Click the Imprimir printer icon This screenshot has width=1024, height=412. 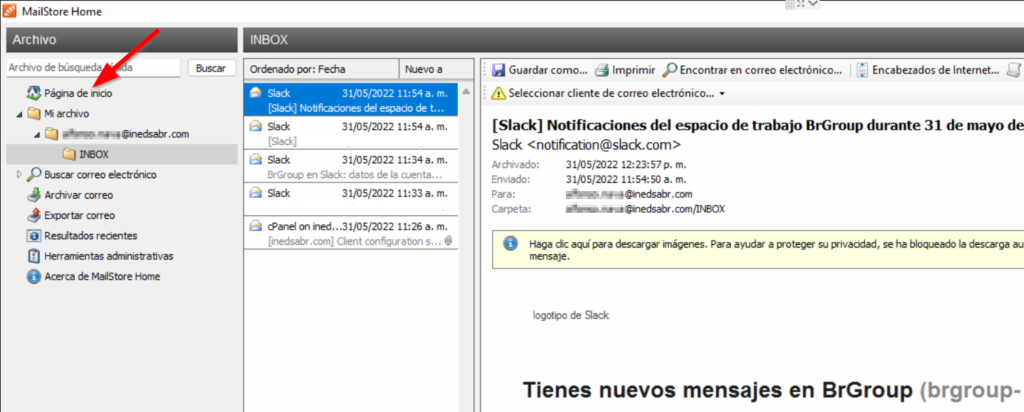[x=602, y=70]
